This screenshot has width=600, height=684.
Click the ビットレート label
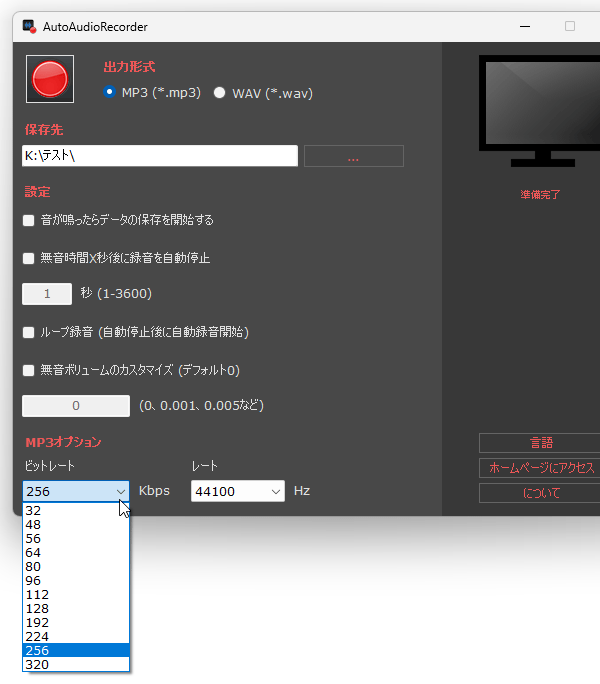50,466
